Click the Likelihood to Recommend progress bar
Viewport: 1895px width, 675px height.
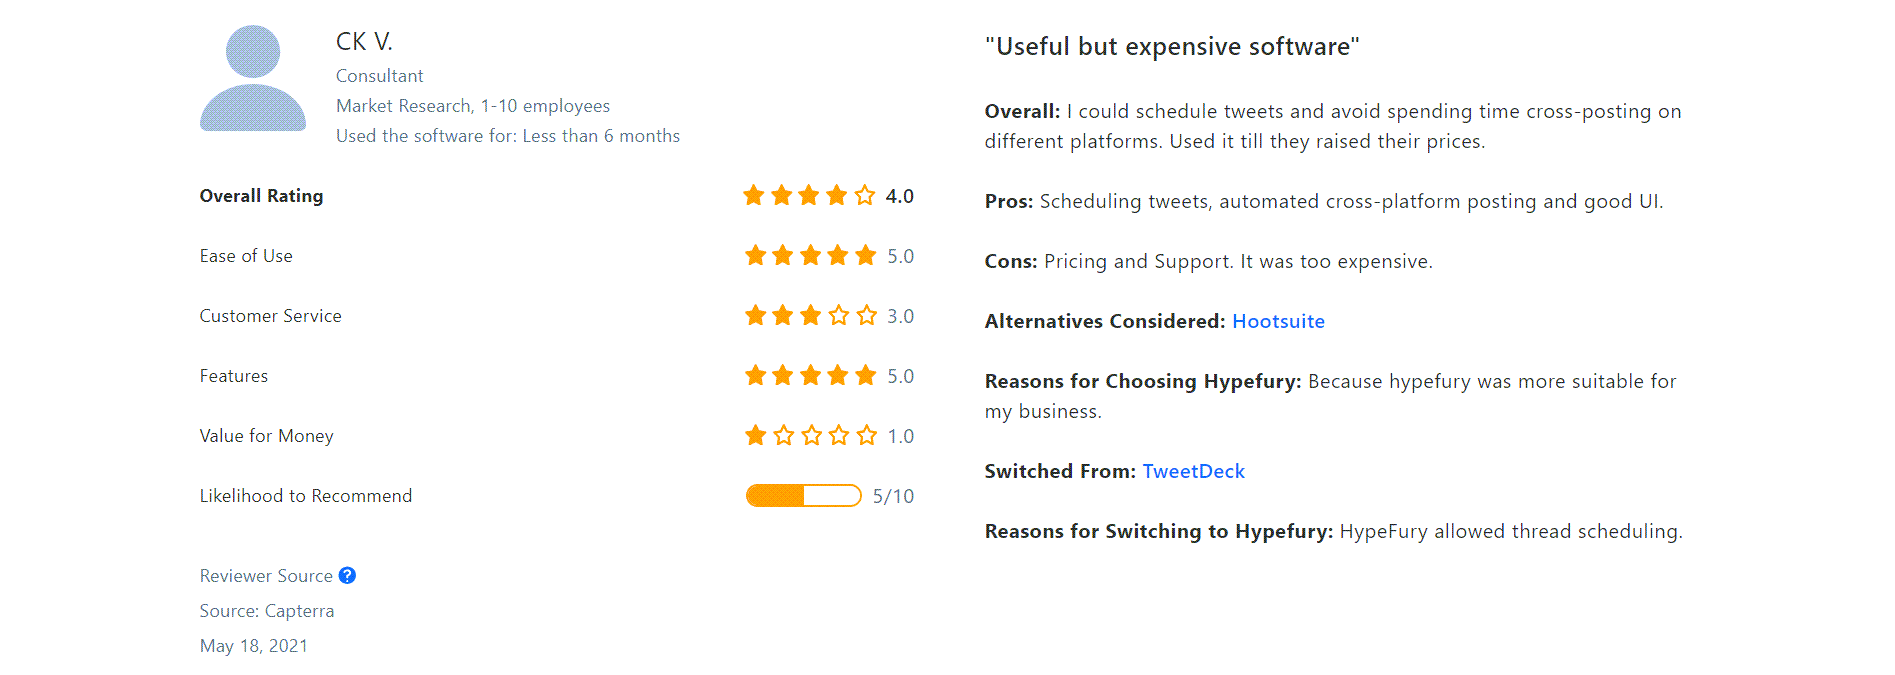tap(803, 495)
